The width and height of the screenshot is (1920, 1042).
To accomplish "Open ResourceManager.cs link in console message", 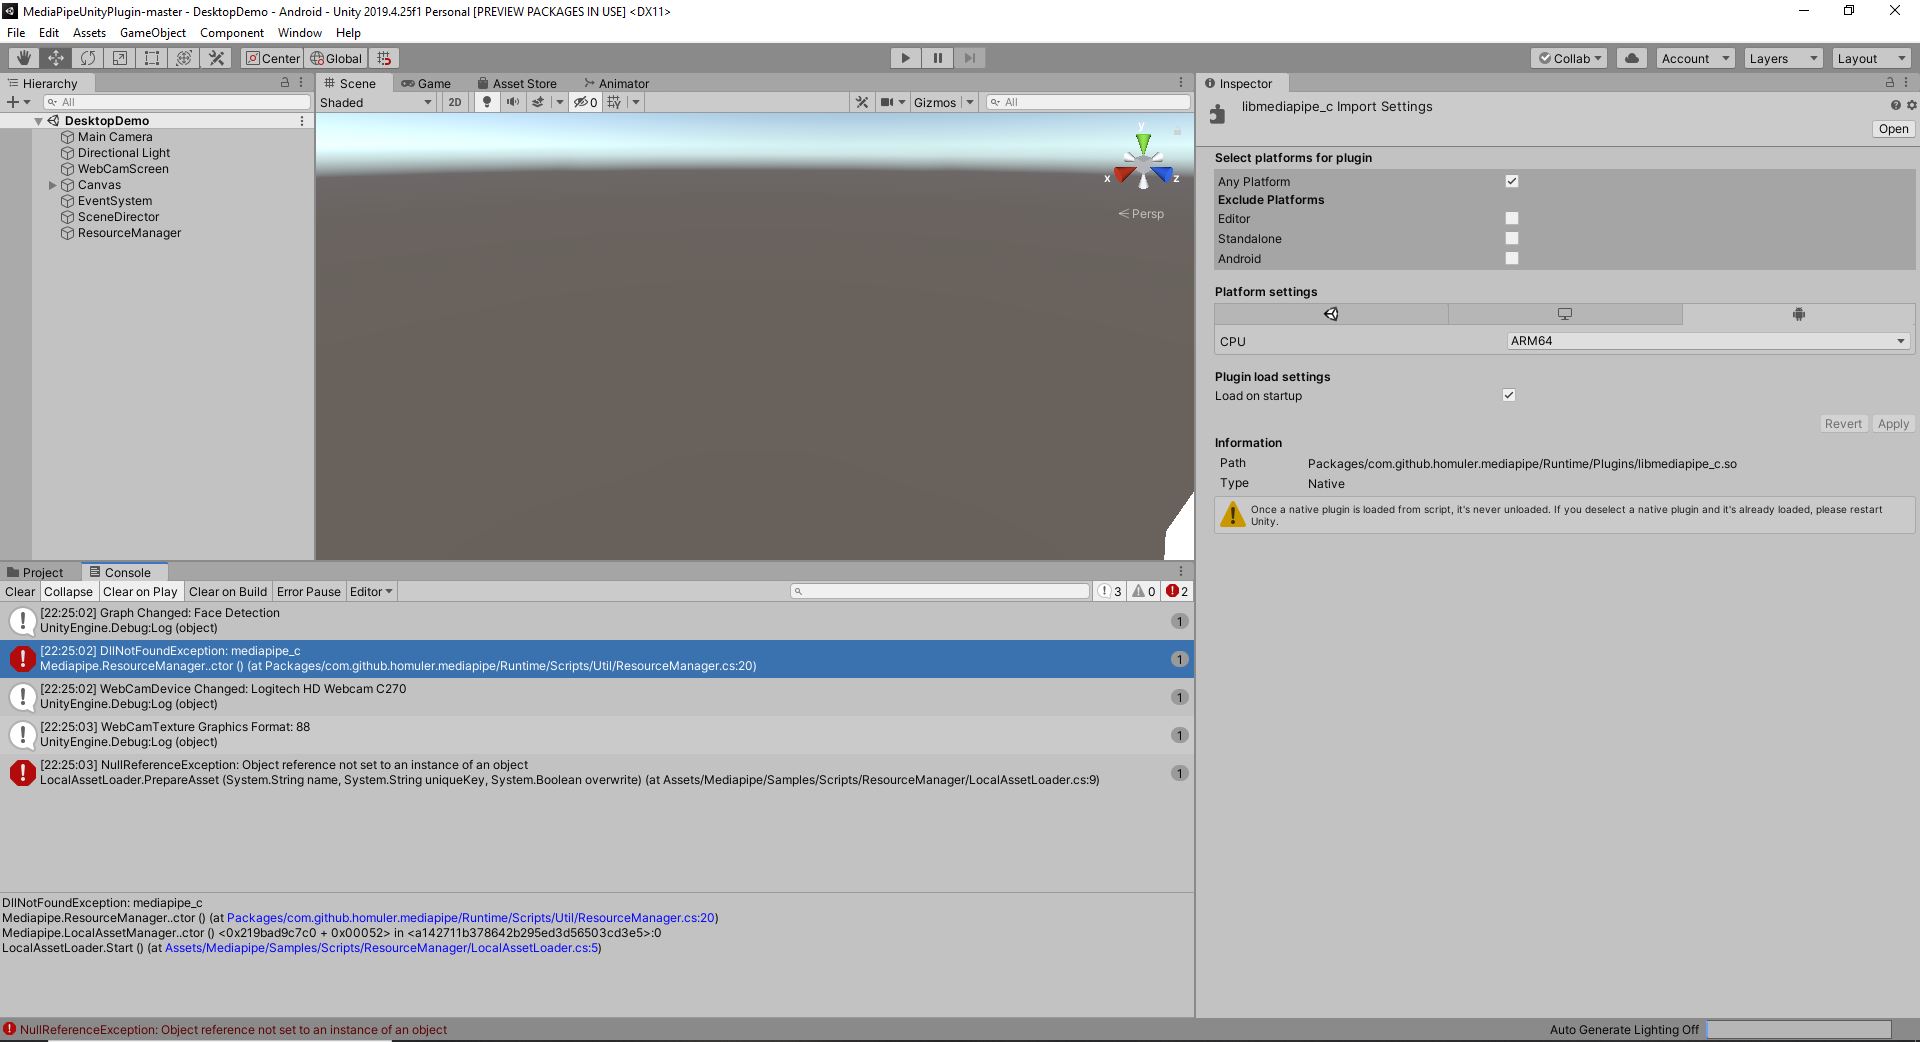I will pyautogui.click(x=471, y=918).
